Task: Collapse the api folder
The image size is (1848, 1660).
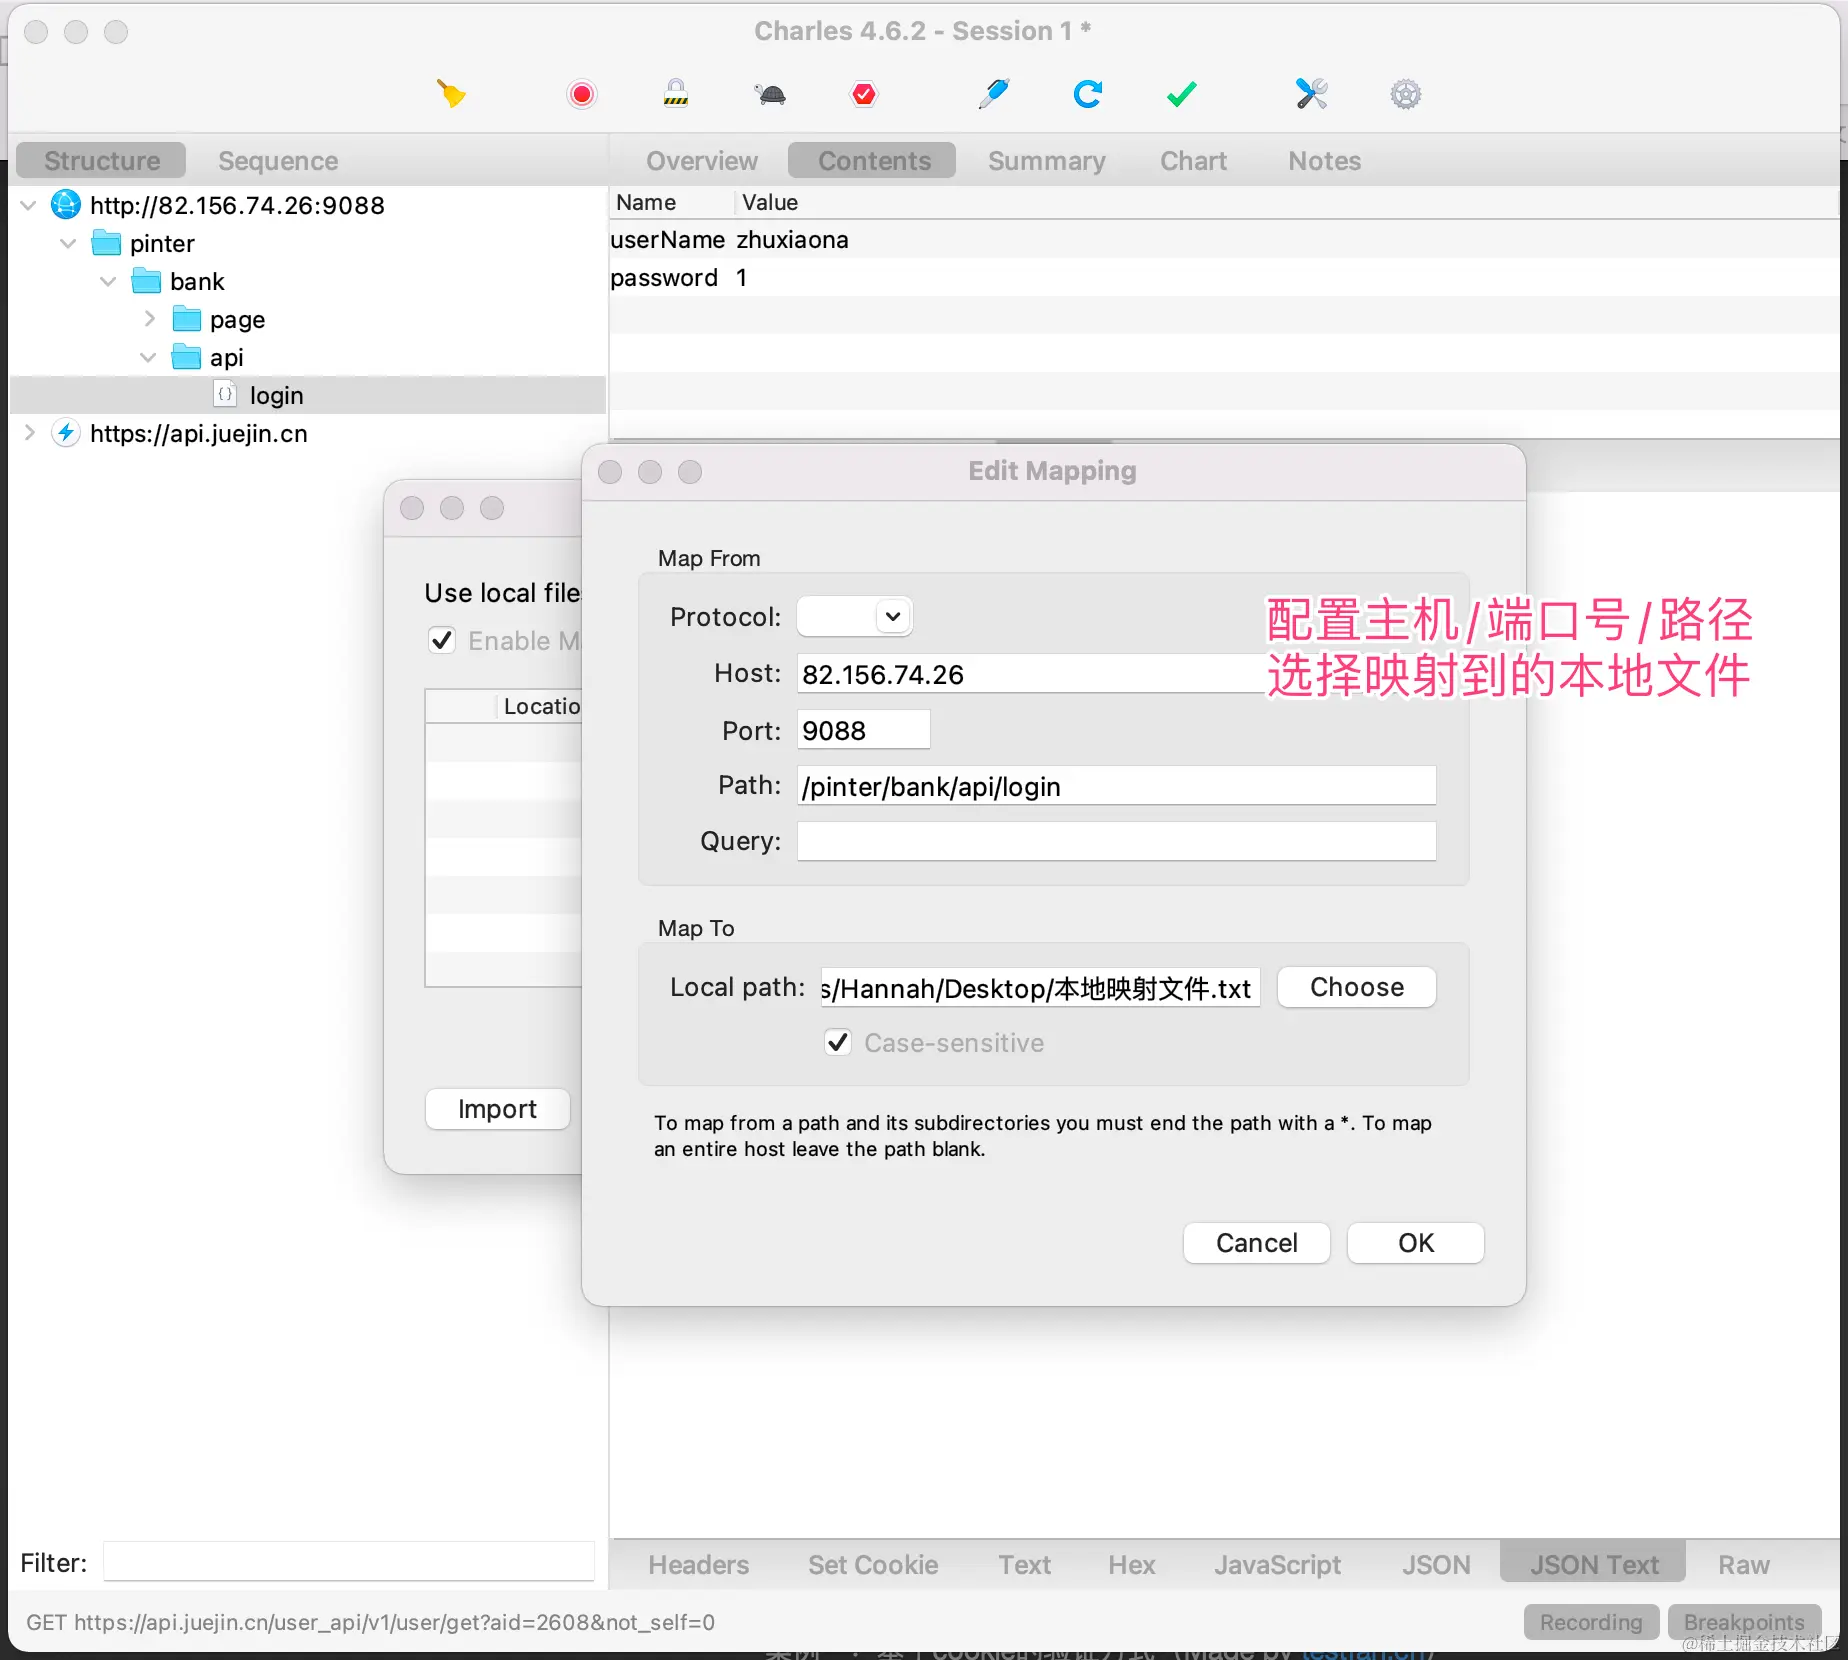Action: click(148, 357)
